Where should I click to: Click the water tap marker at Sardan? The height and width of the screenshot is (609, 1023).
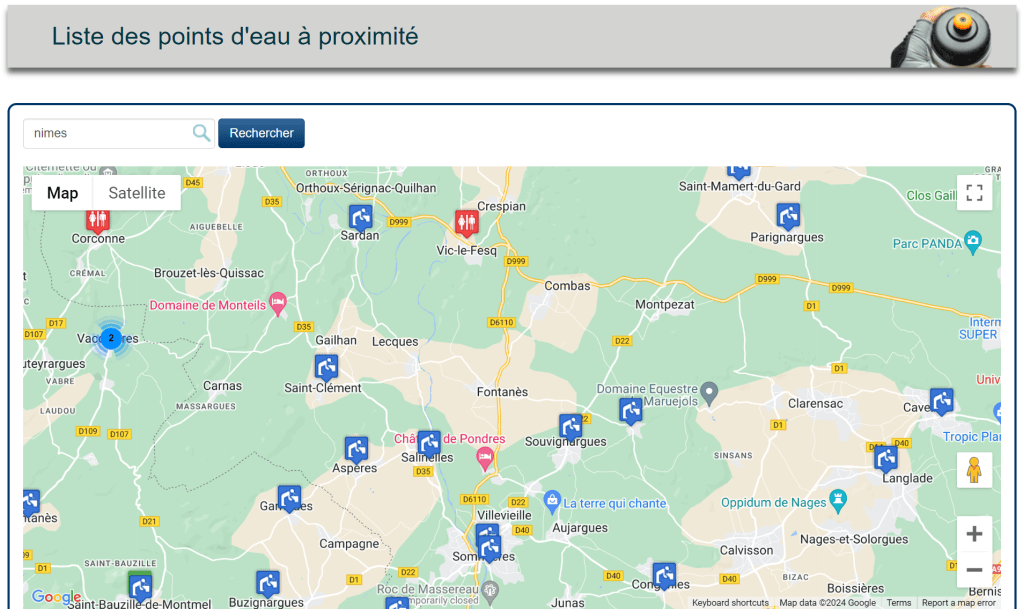[x=360, y=217]
